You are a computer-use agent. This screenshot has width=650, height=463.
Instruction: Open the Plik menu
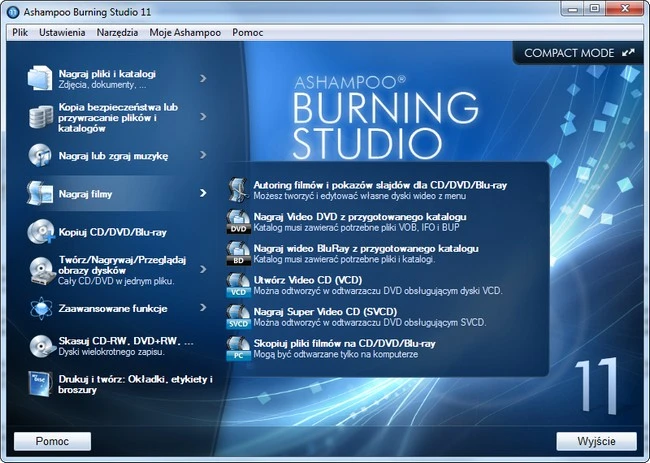[20, 32]
